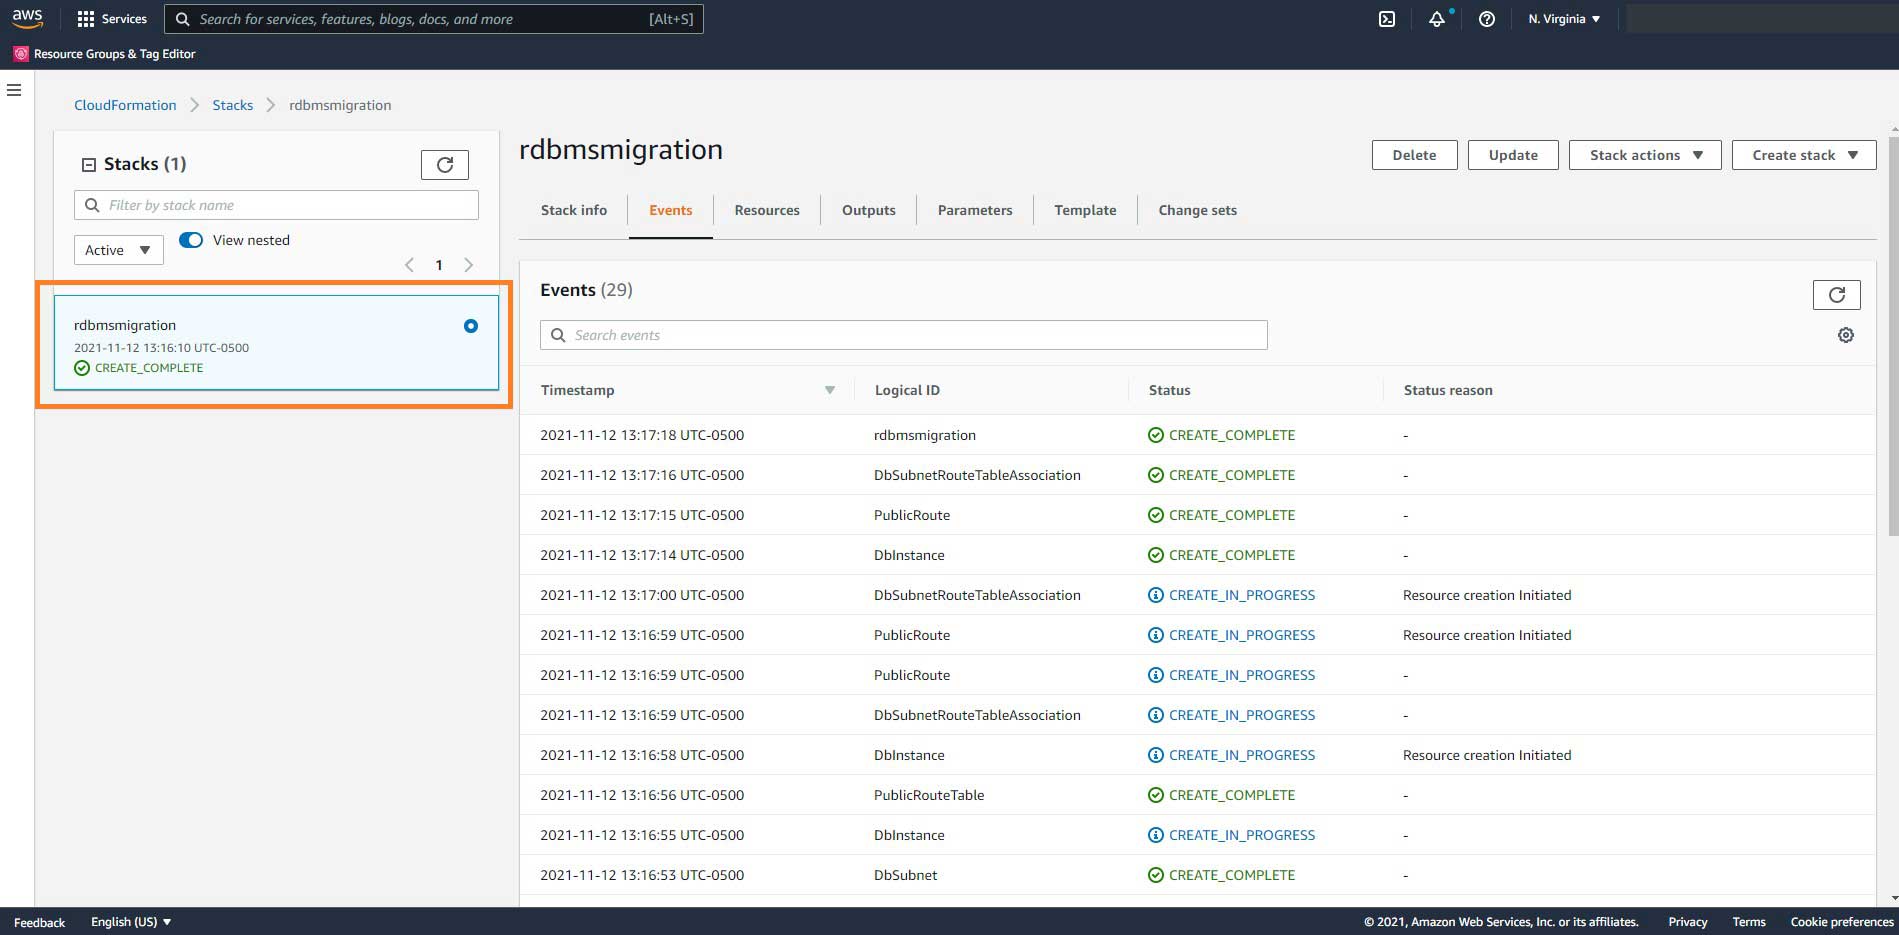
Task: Click timestamp 13:16:53 UTC-0500
Action: tap(642, 875)
